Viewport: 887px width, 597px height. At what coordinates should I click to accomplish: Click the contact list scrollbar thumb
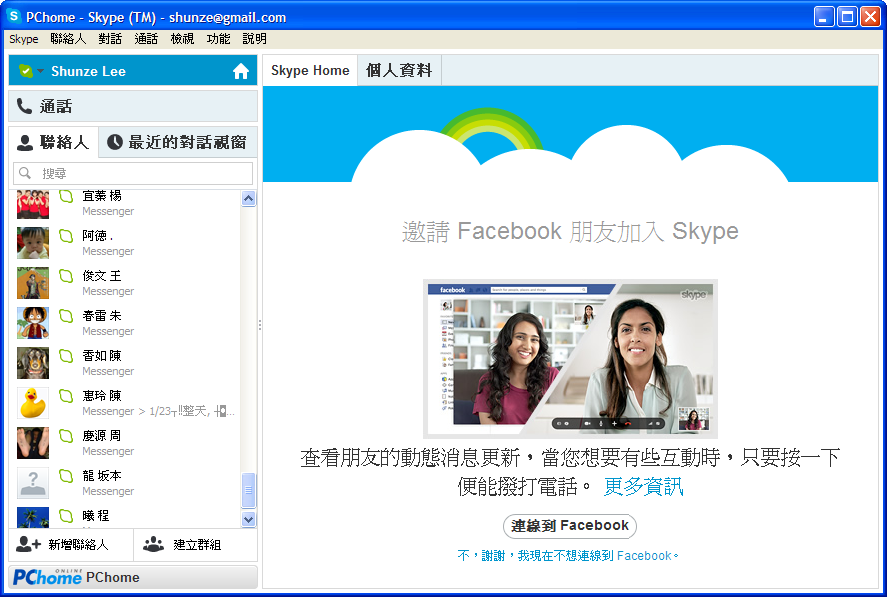(x=248, y=490)
